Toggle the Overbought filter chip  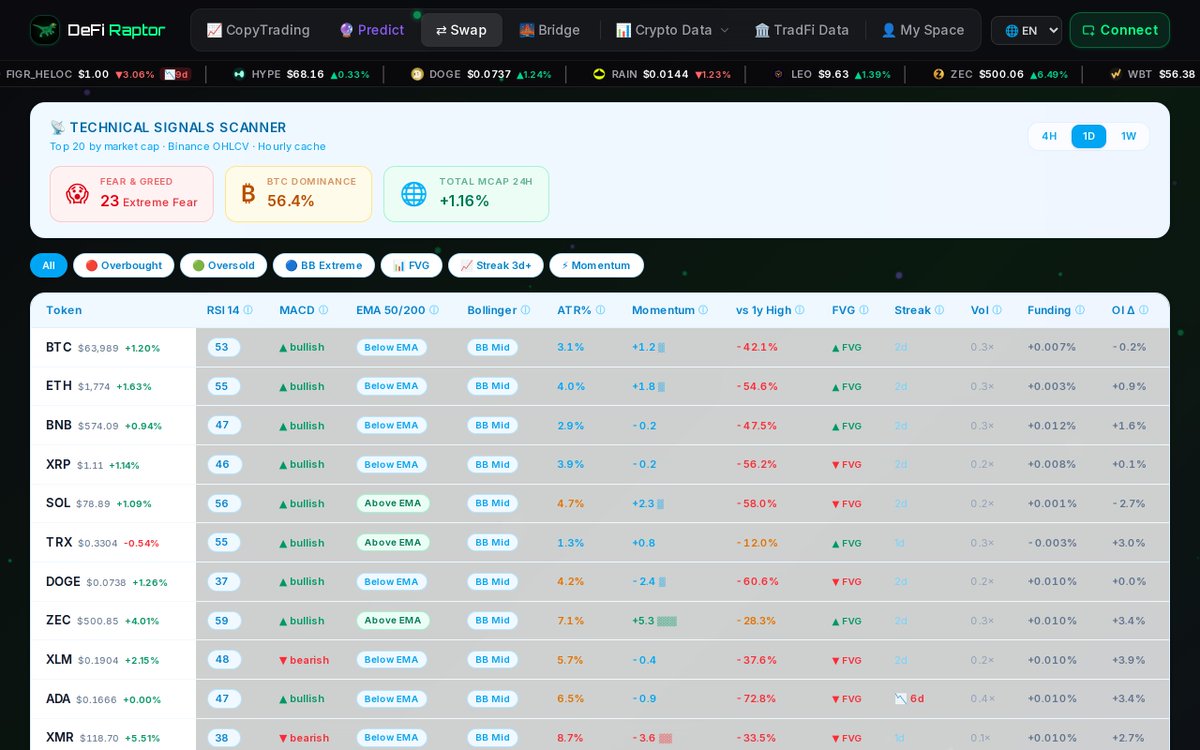click(124, 265)
